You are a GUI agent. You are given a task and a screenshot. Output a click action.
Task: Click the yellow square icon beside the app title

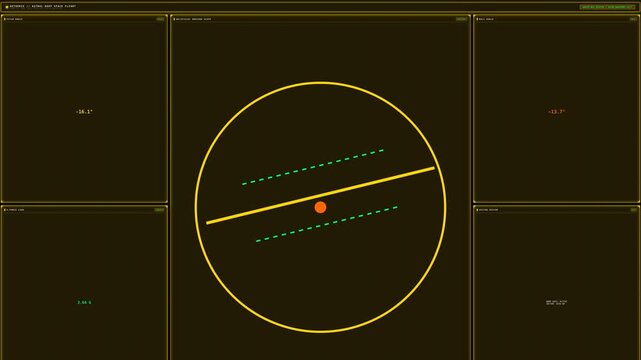pos(7,7)
